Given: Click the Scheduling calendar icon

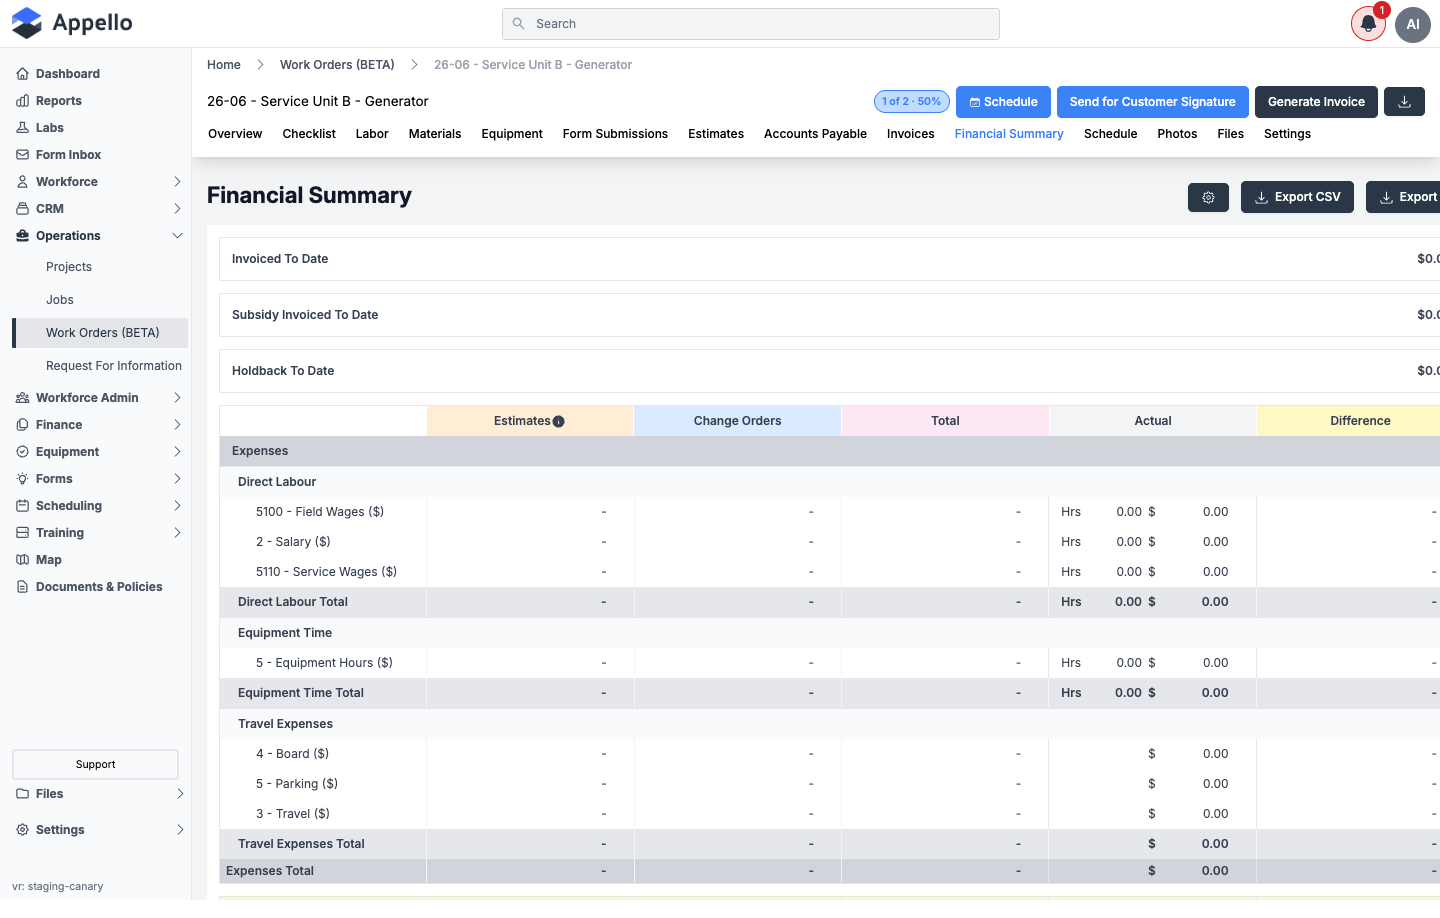Looking at the screenshot, I should 22,506.
